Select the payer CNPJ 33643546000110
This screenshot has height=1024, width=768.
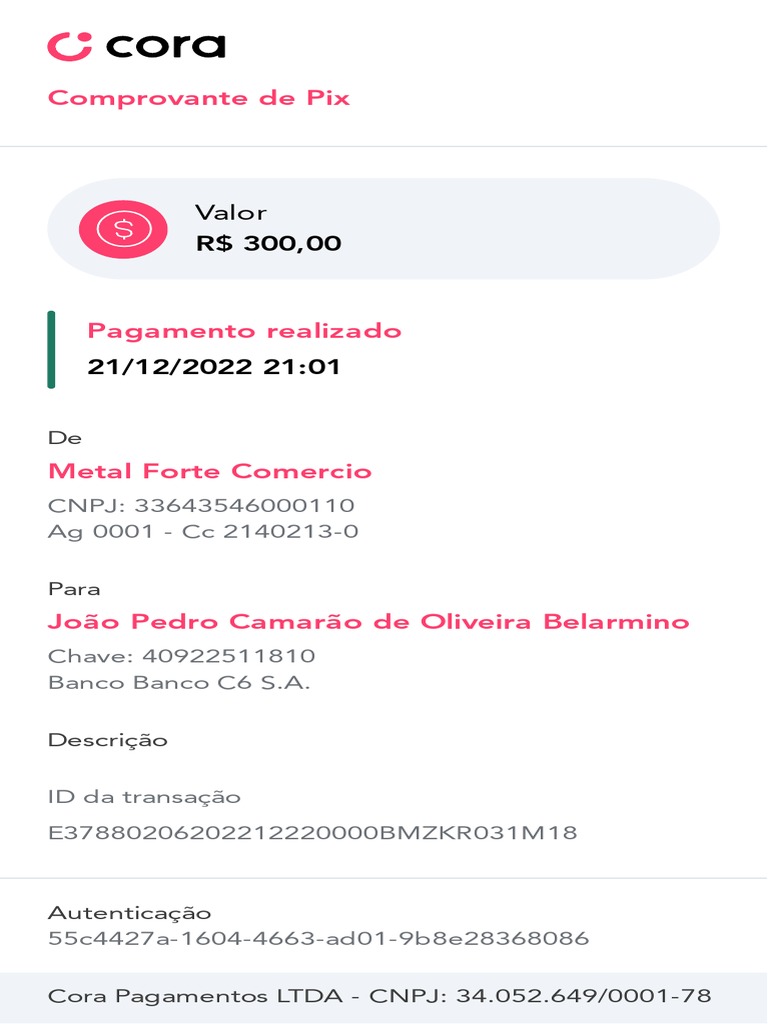[201, 505]
